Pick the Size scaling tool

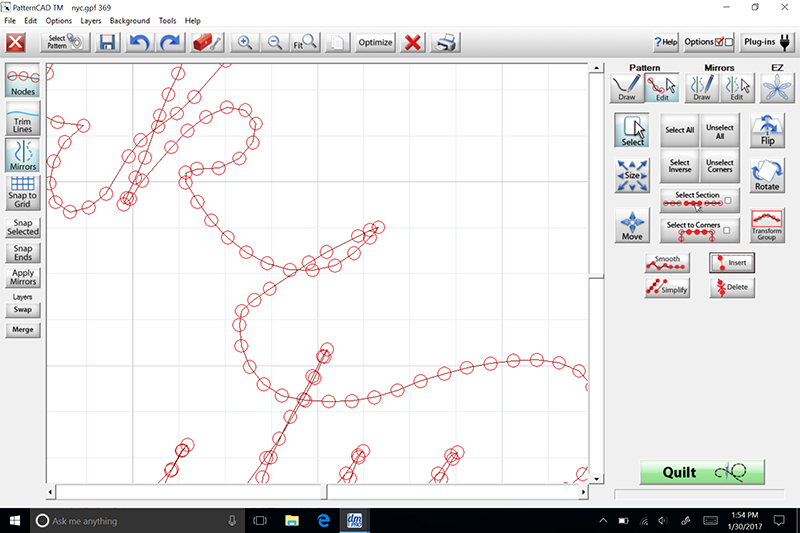(632, 176)
